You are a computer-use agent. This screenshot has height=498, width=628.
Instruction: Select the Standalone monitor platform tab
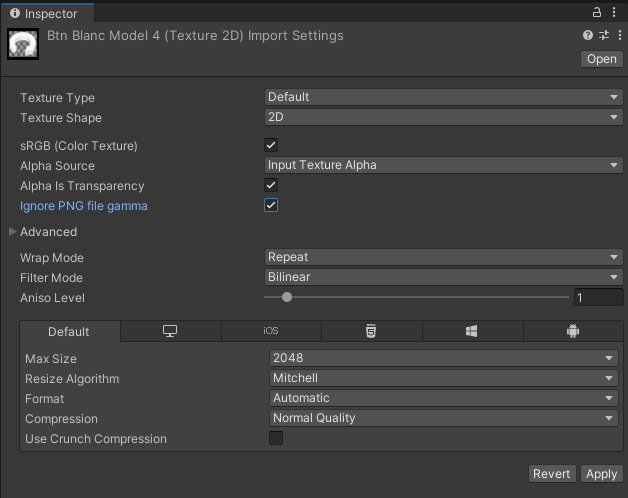pos(170,331)
